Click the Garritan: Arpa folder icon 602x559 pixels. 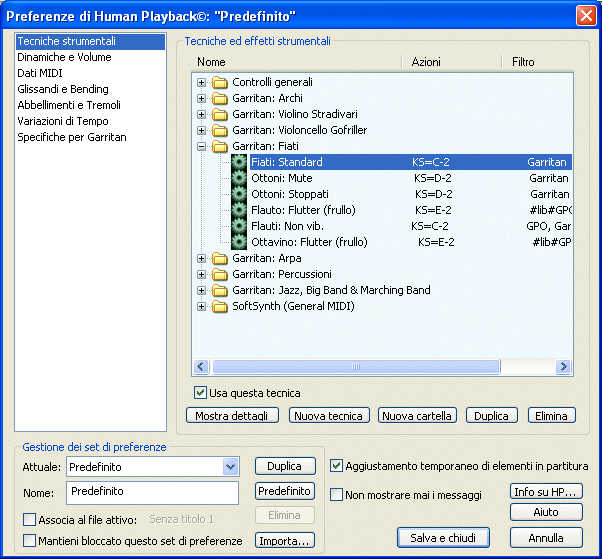(x=220, y=258)
